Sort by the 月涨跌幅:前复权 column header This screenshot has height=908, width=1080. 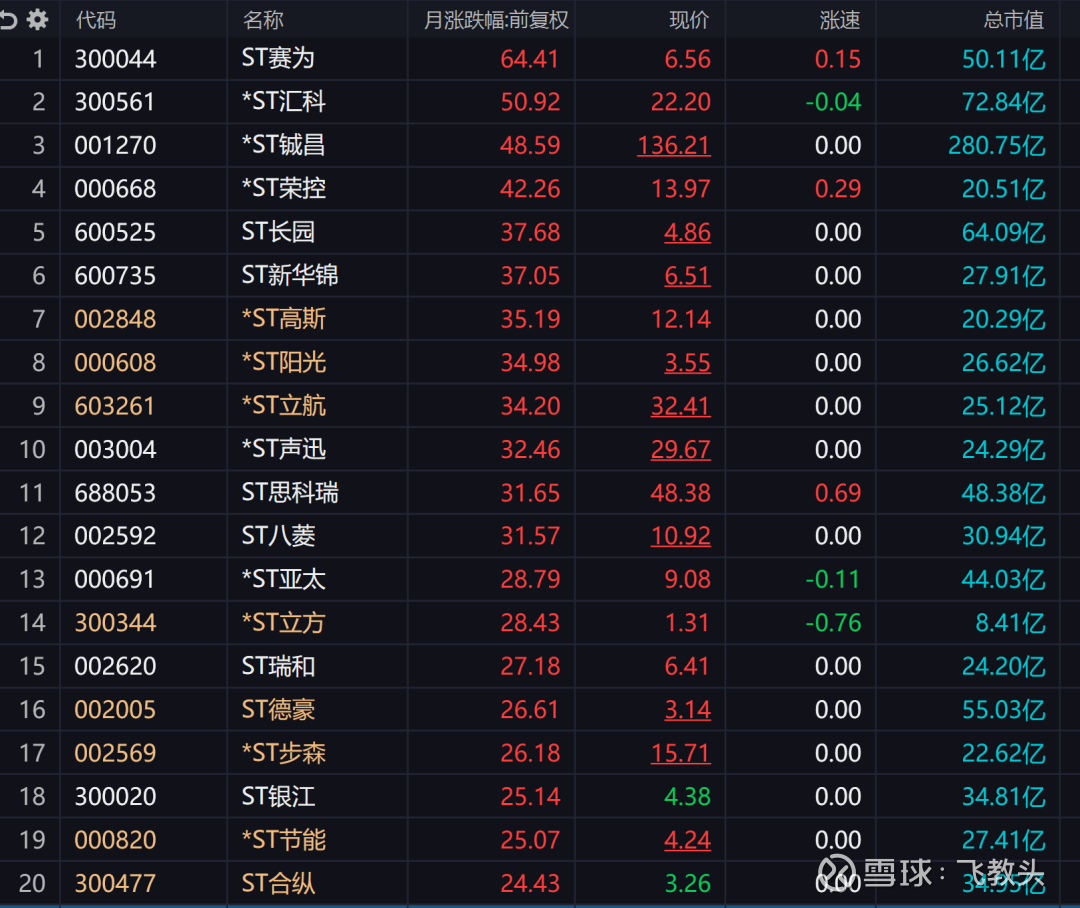pos(496,20)
